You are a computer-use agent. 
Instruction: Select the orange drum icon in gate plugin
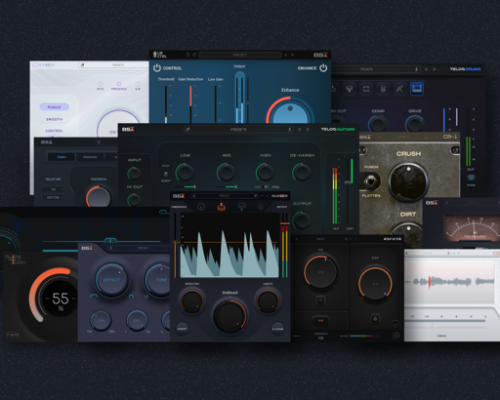pyautogui.click(x=221, y=207)
